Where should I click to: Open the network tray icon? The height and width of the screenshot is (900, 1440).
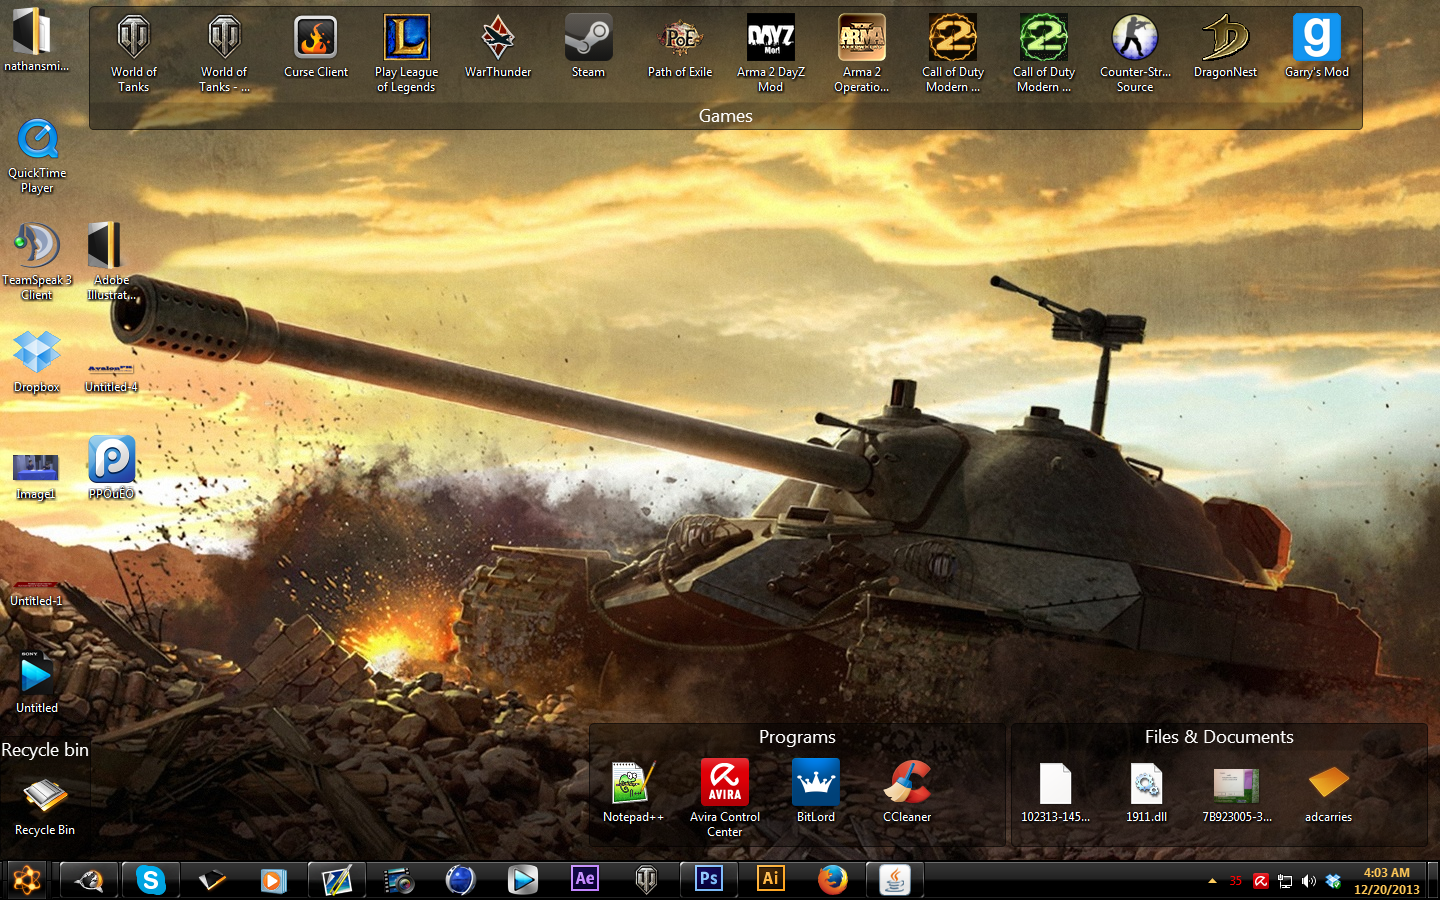1285,881
